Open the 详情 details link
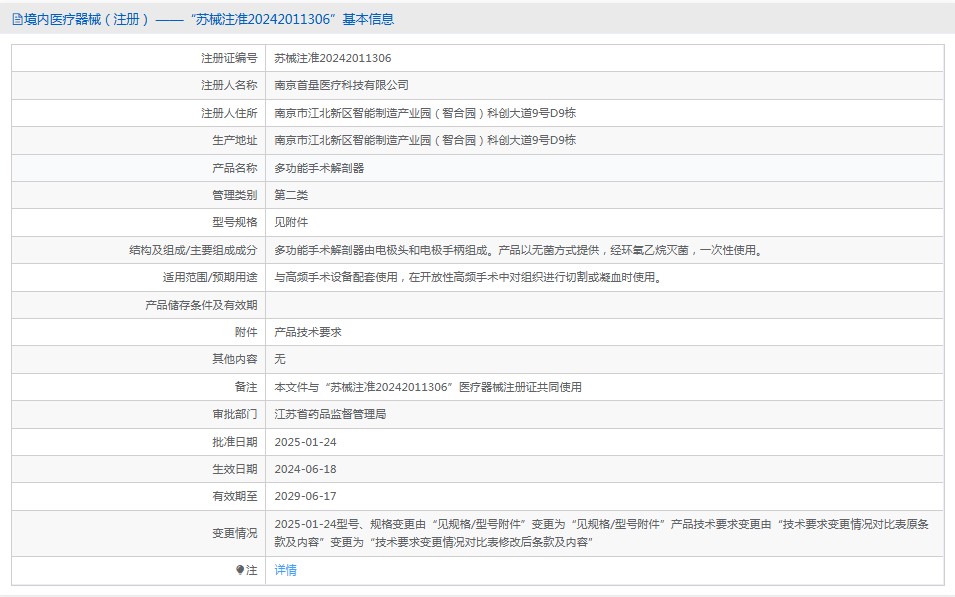This screenshot has width=955, height=597. point(286,570)
